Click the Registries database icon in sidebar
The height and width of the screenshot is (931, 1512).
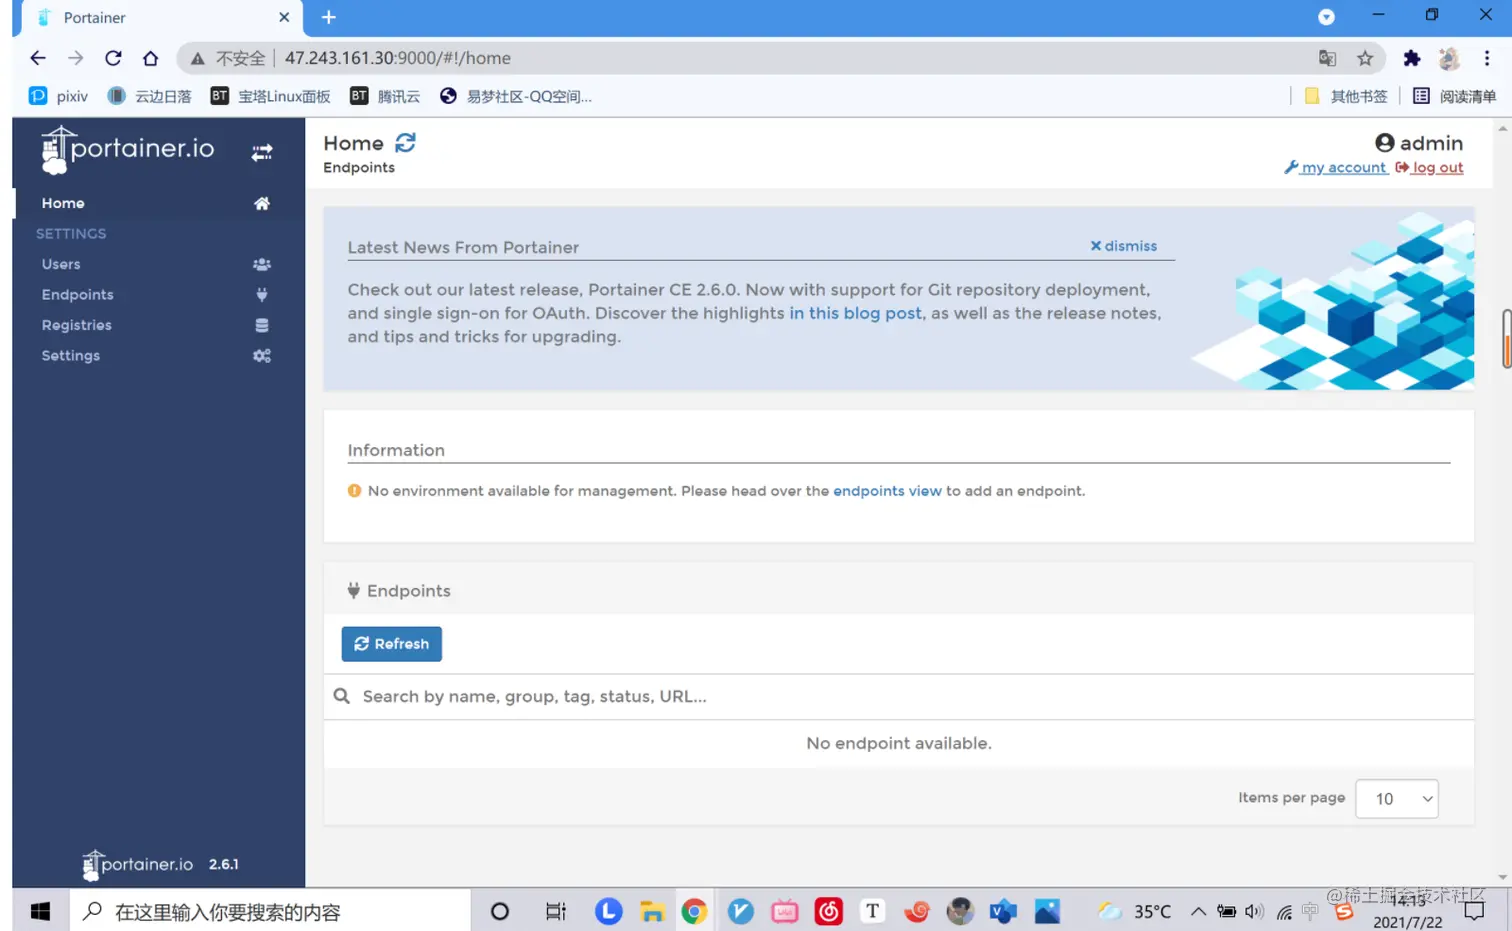262,325
